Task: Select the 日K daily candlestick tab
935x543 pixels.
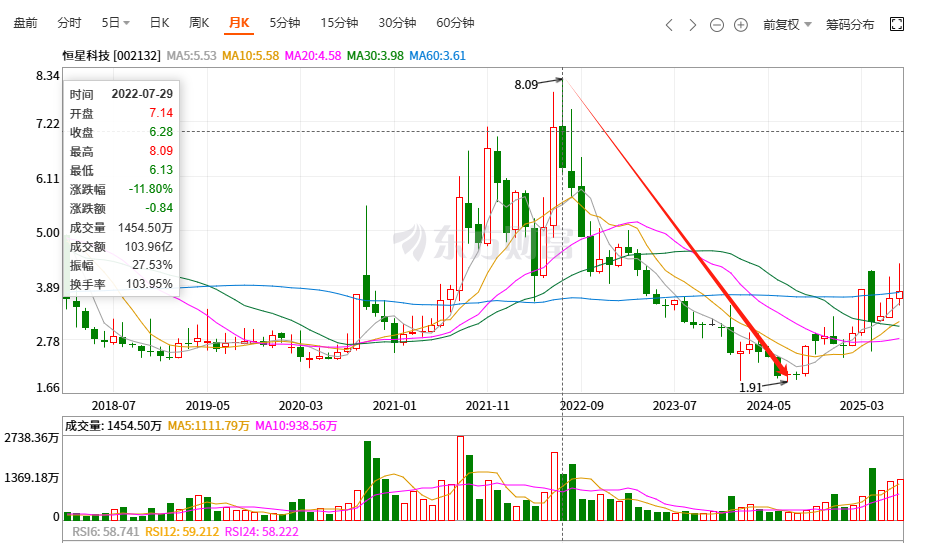Action: (x=159, y=23)
